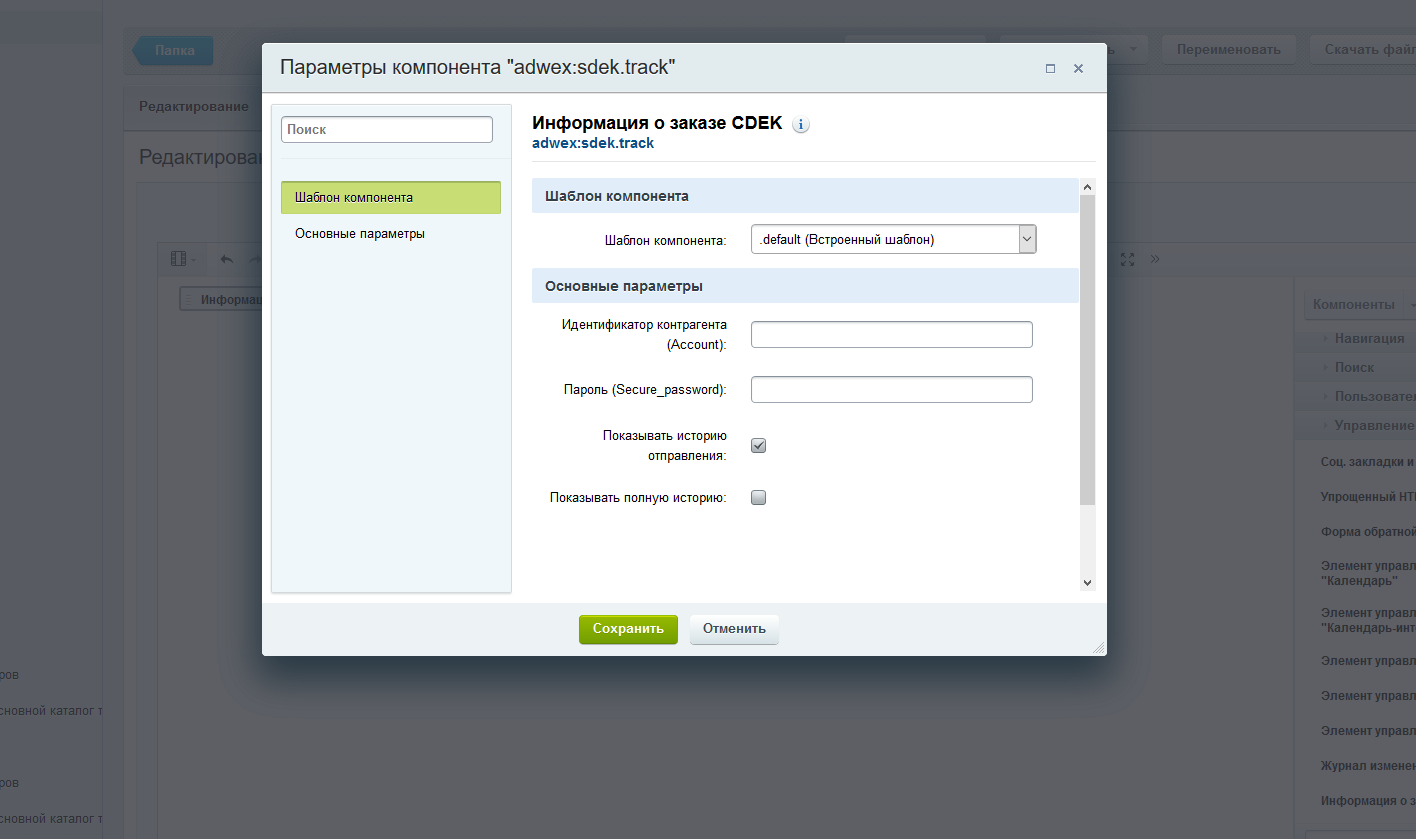Click 'Журнал изменен…' component item
The height and width of the screenshot is (839, 1416).
(1368, 766)
